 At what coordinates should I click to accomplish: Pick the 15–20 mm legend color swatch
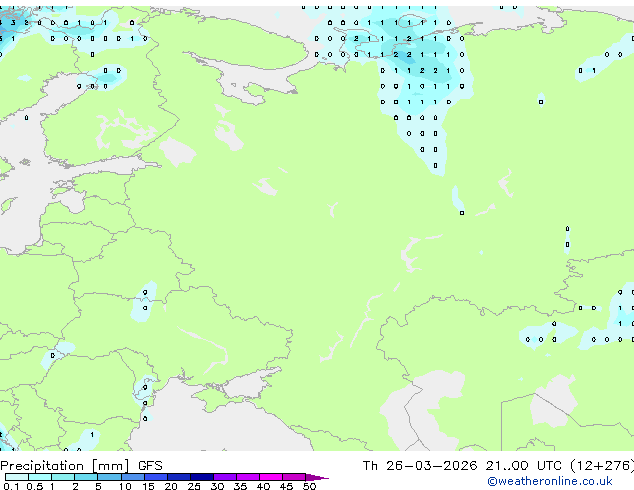coord(155,477)
